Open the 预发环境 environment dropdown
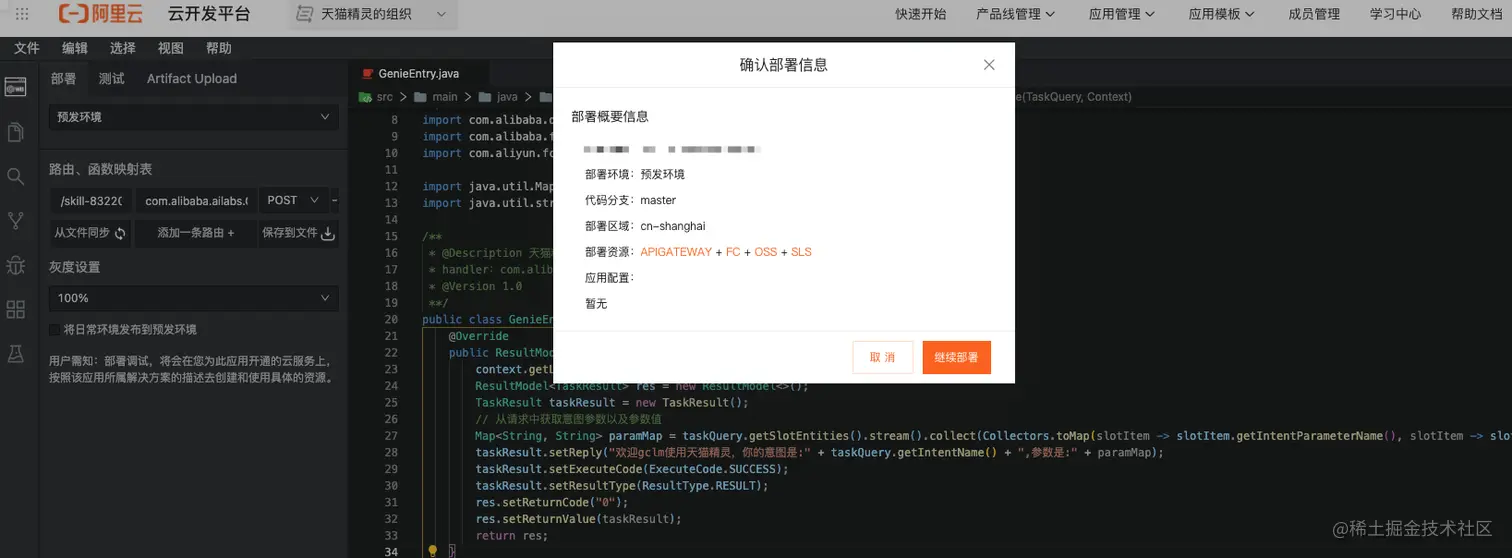Image resolution: width=1512 pixels, height=558 pixels. tap(194, 117)
